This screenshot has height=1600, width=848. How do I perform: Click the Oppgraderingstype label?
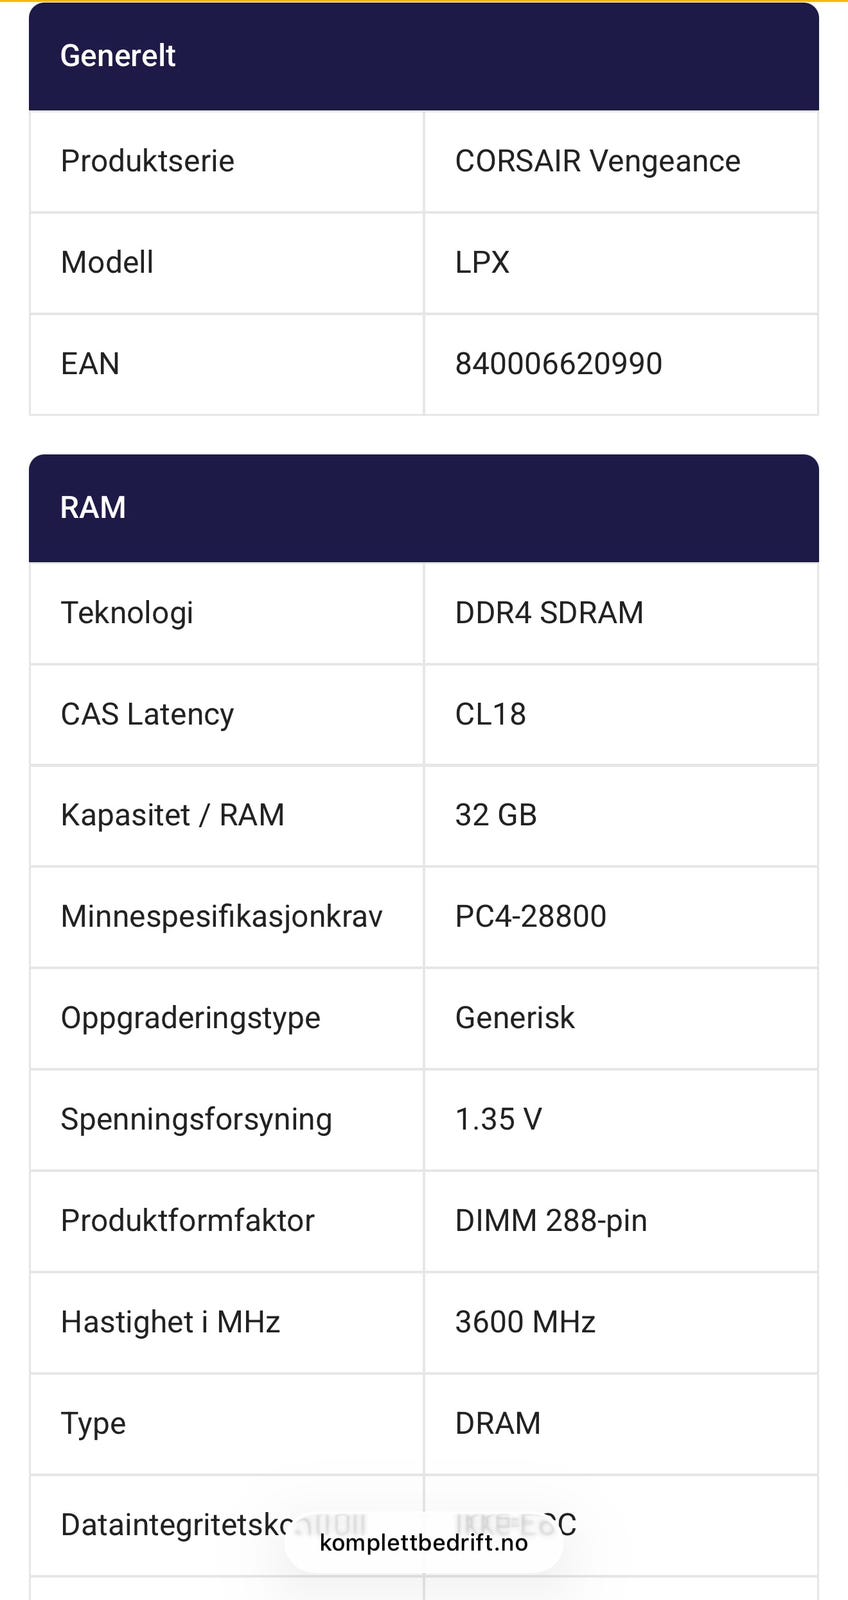(190, 1018)
